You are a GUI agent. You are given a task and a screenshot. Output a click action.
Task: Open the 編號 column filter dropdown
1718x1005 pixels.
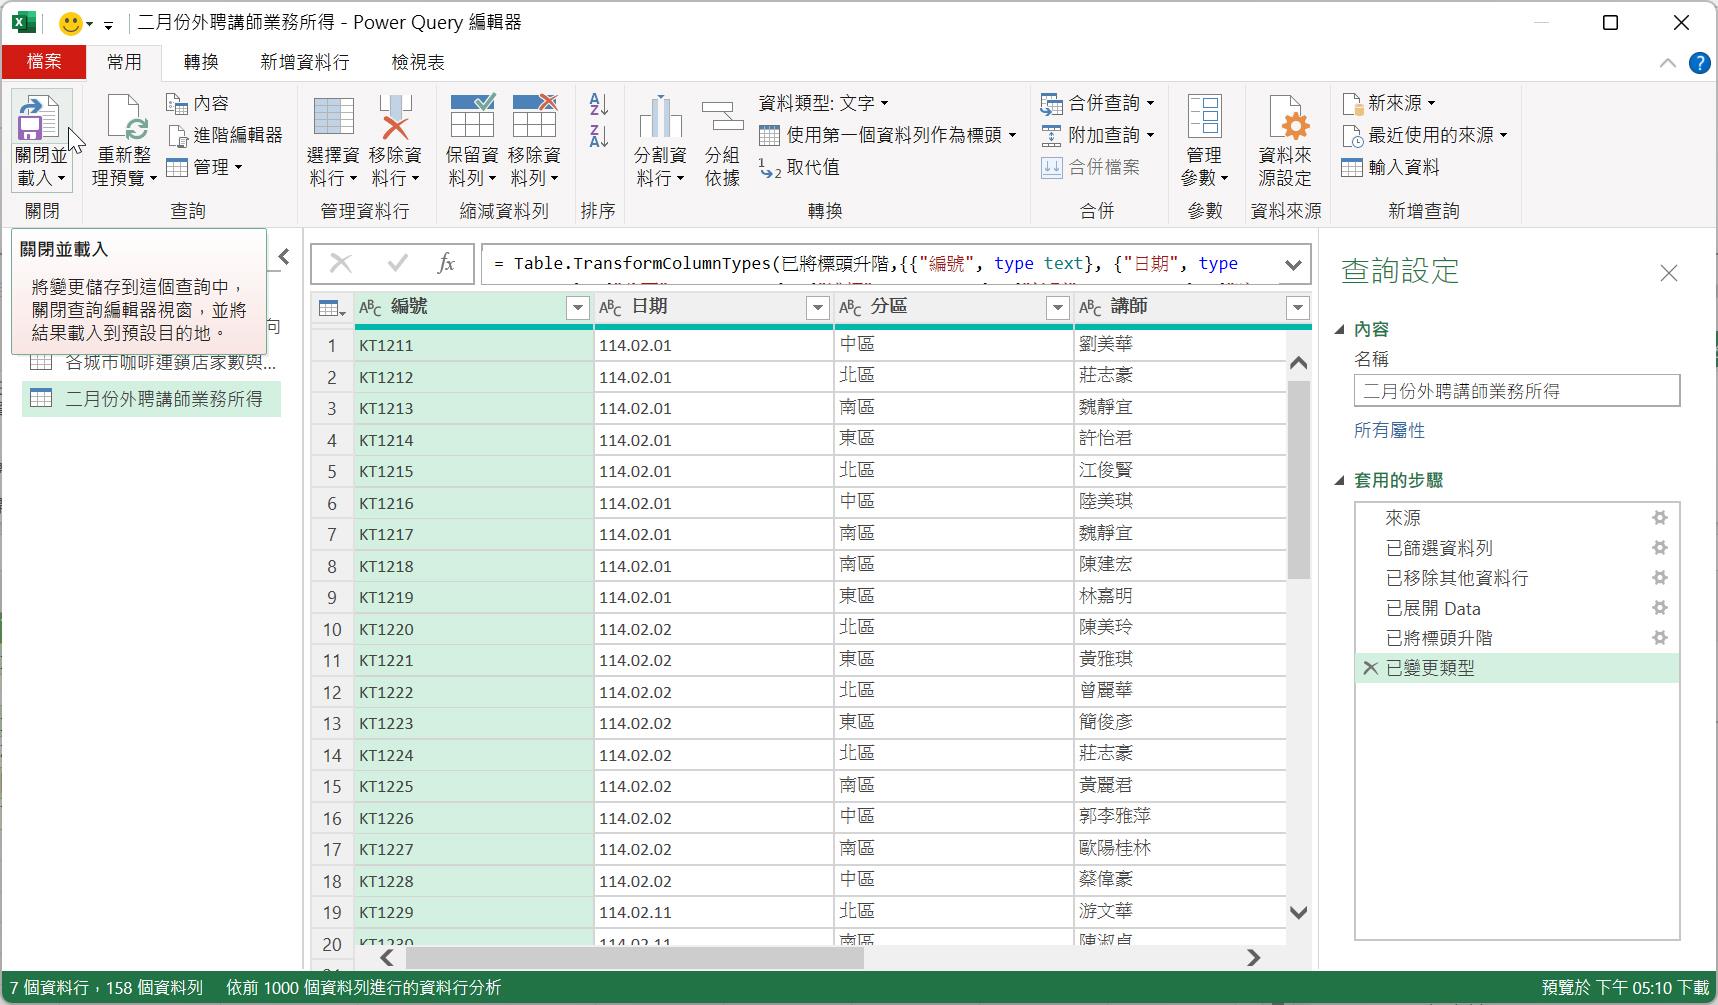[577, 308]
